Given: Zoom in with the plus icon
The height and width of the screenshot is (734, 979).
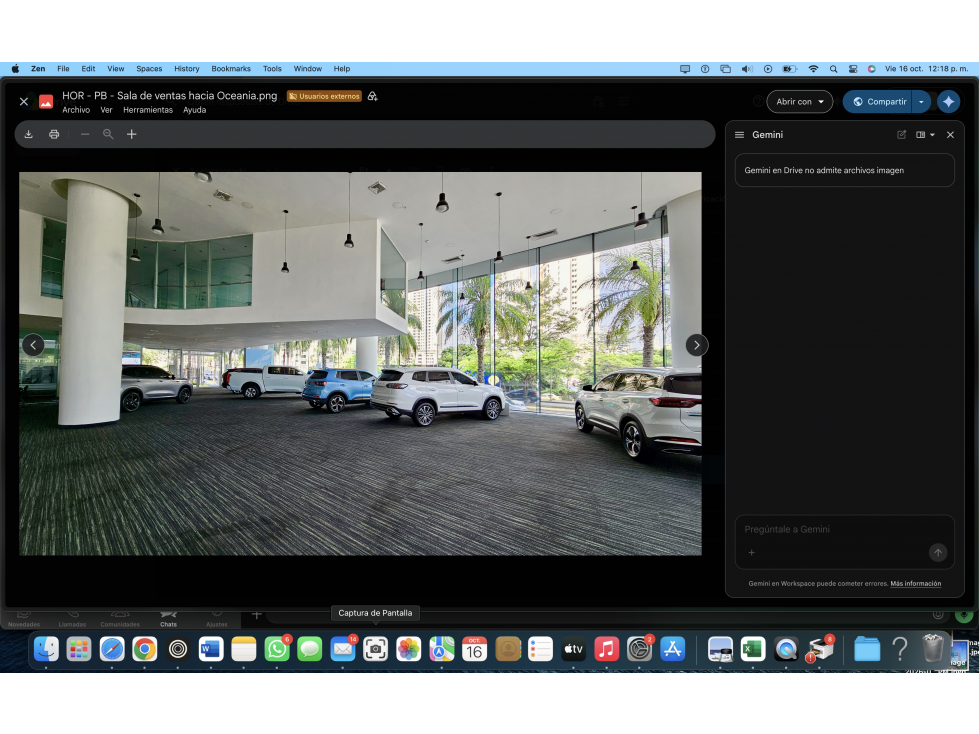Looking at the screenshot, I should tap(132, 134).
